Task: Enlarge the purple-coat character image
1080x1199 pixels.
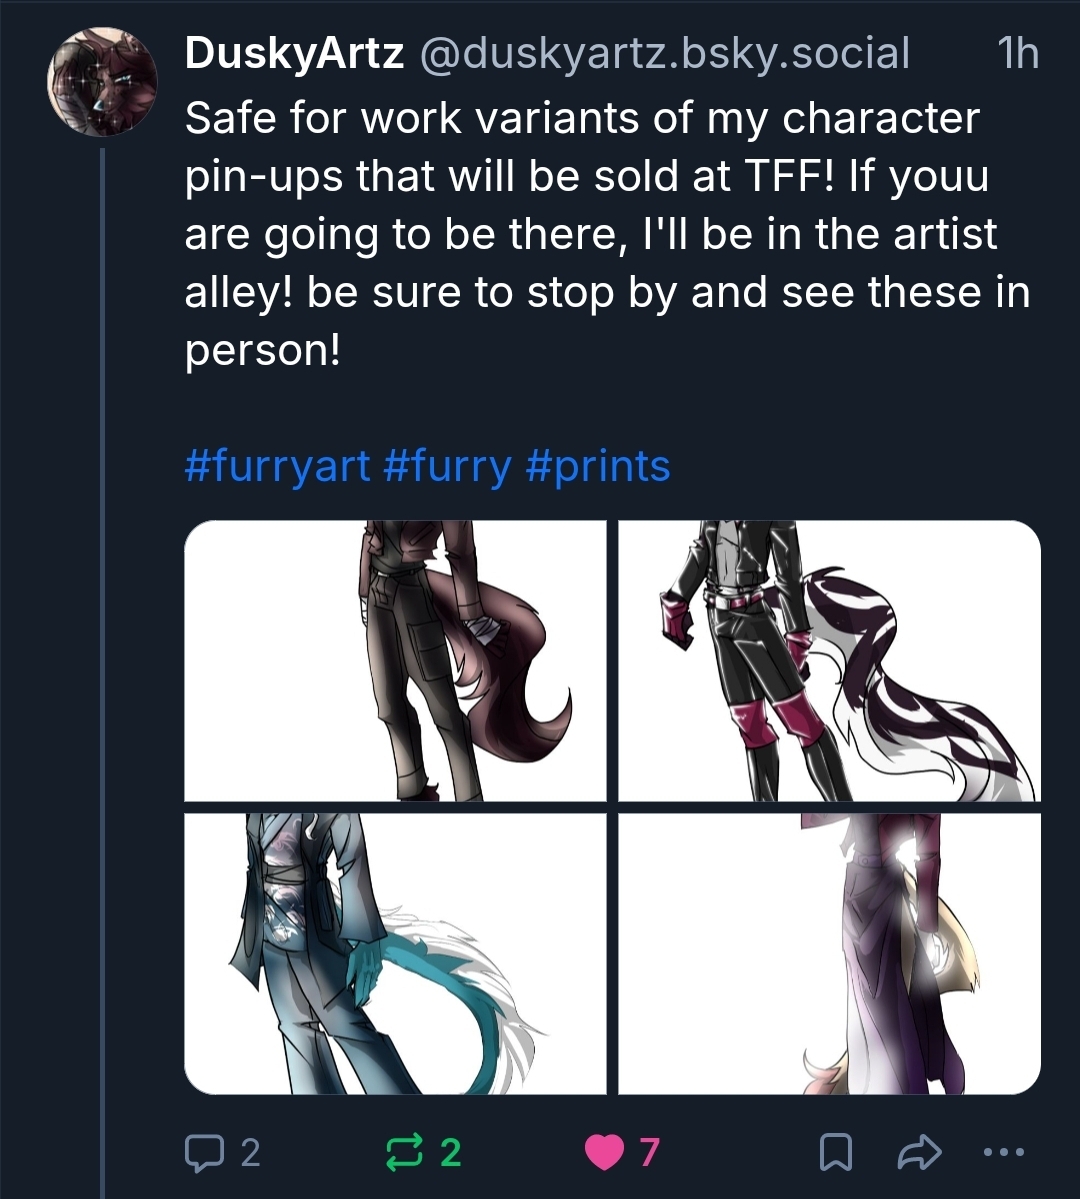Action: pos(829,954)
